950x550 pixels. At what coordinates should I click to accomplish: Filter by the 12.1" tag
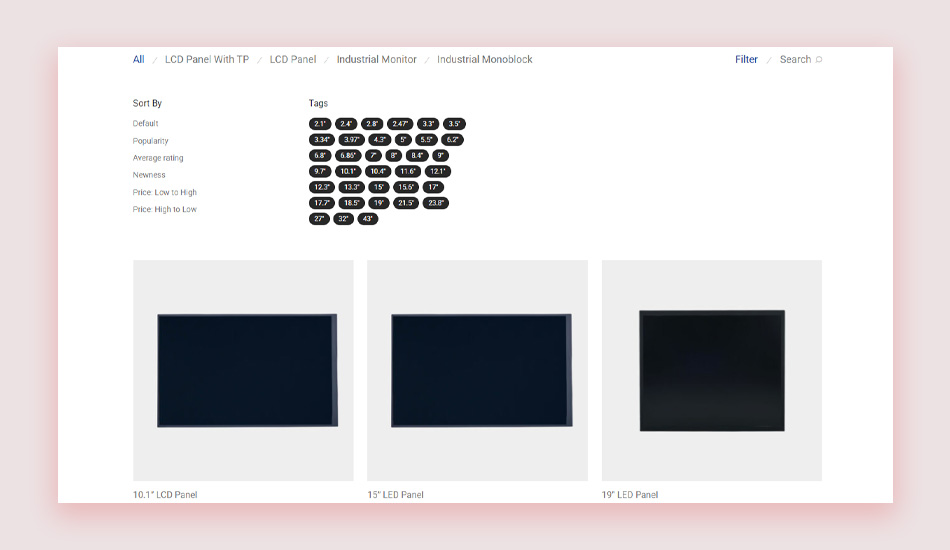tap(437, 171)
